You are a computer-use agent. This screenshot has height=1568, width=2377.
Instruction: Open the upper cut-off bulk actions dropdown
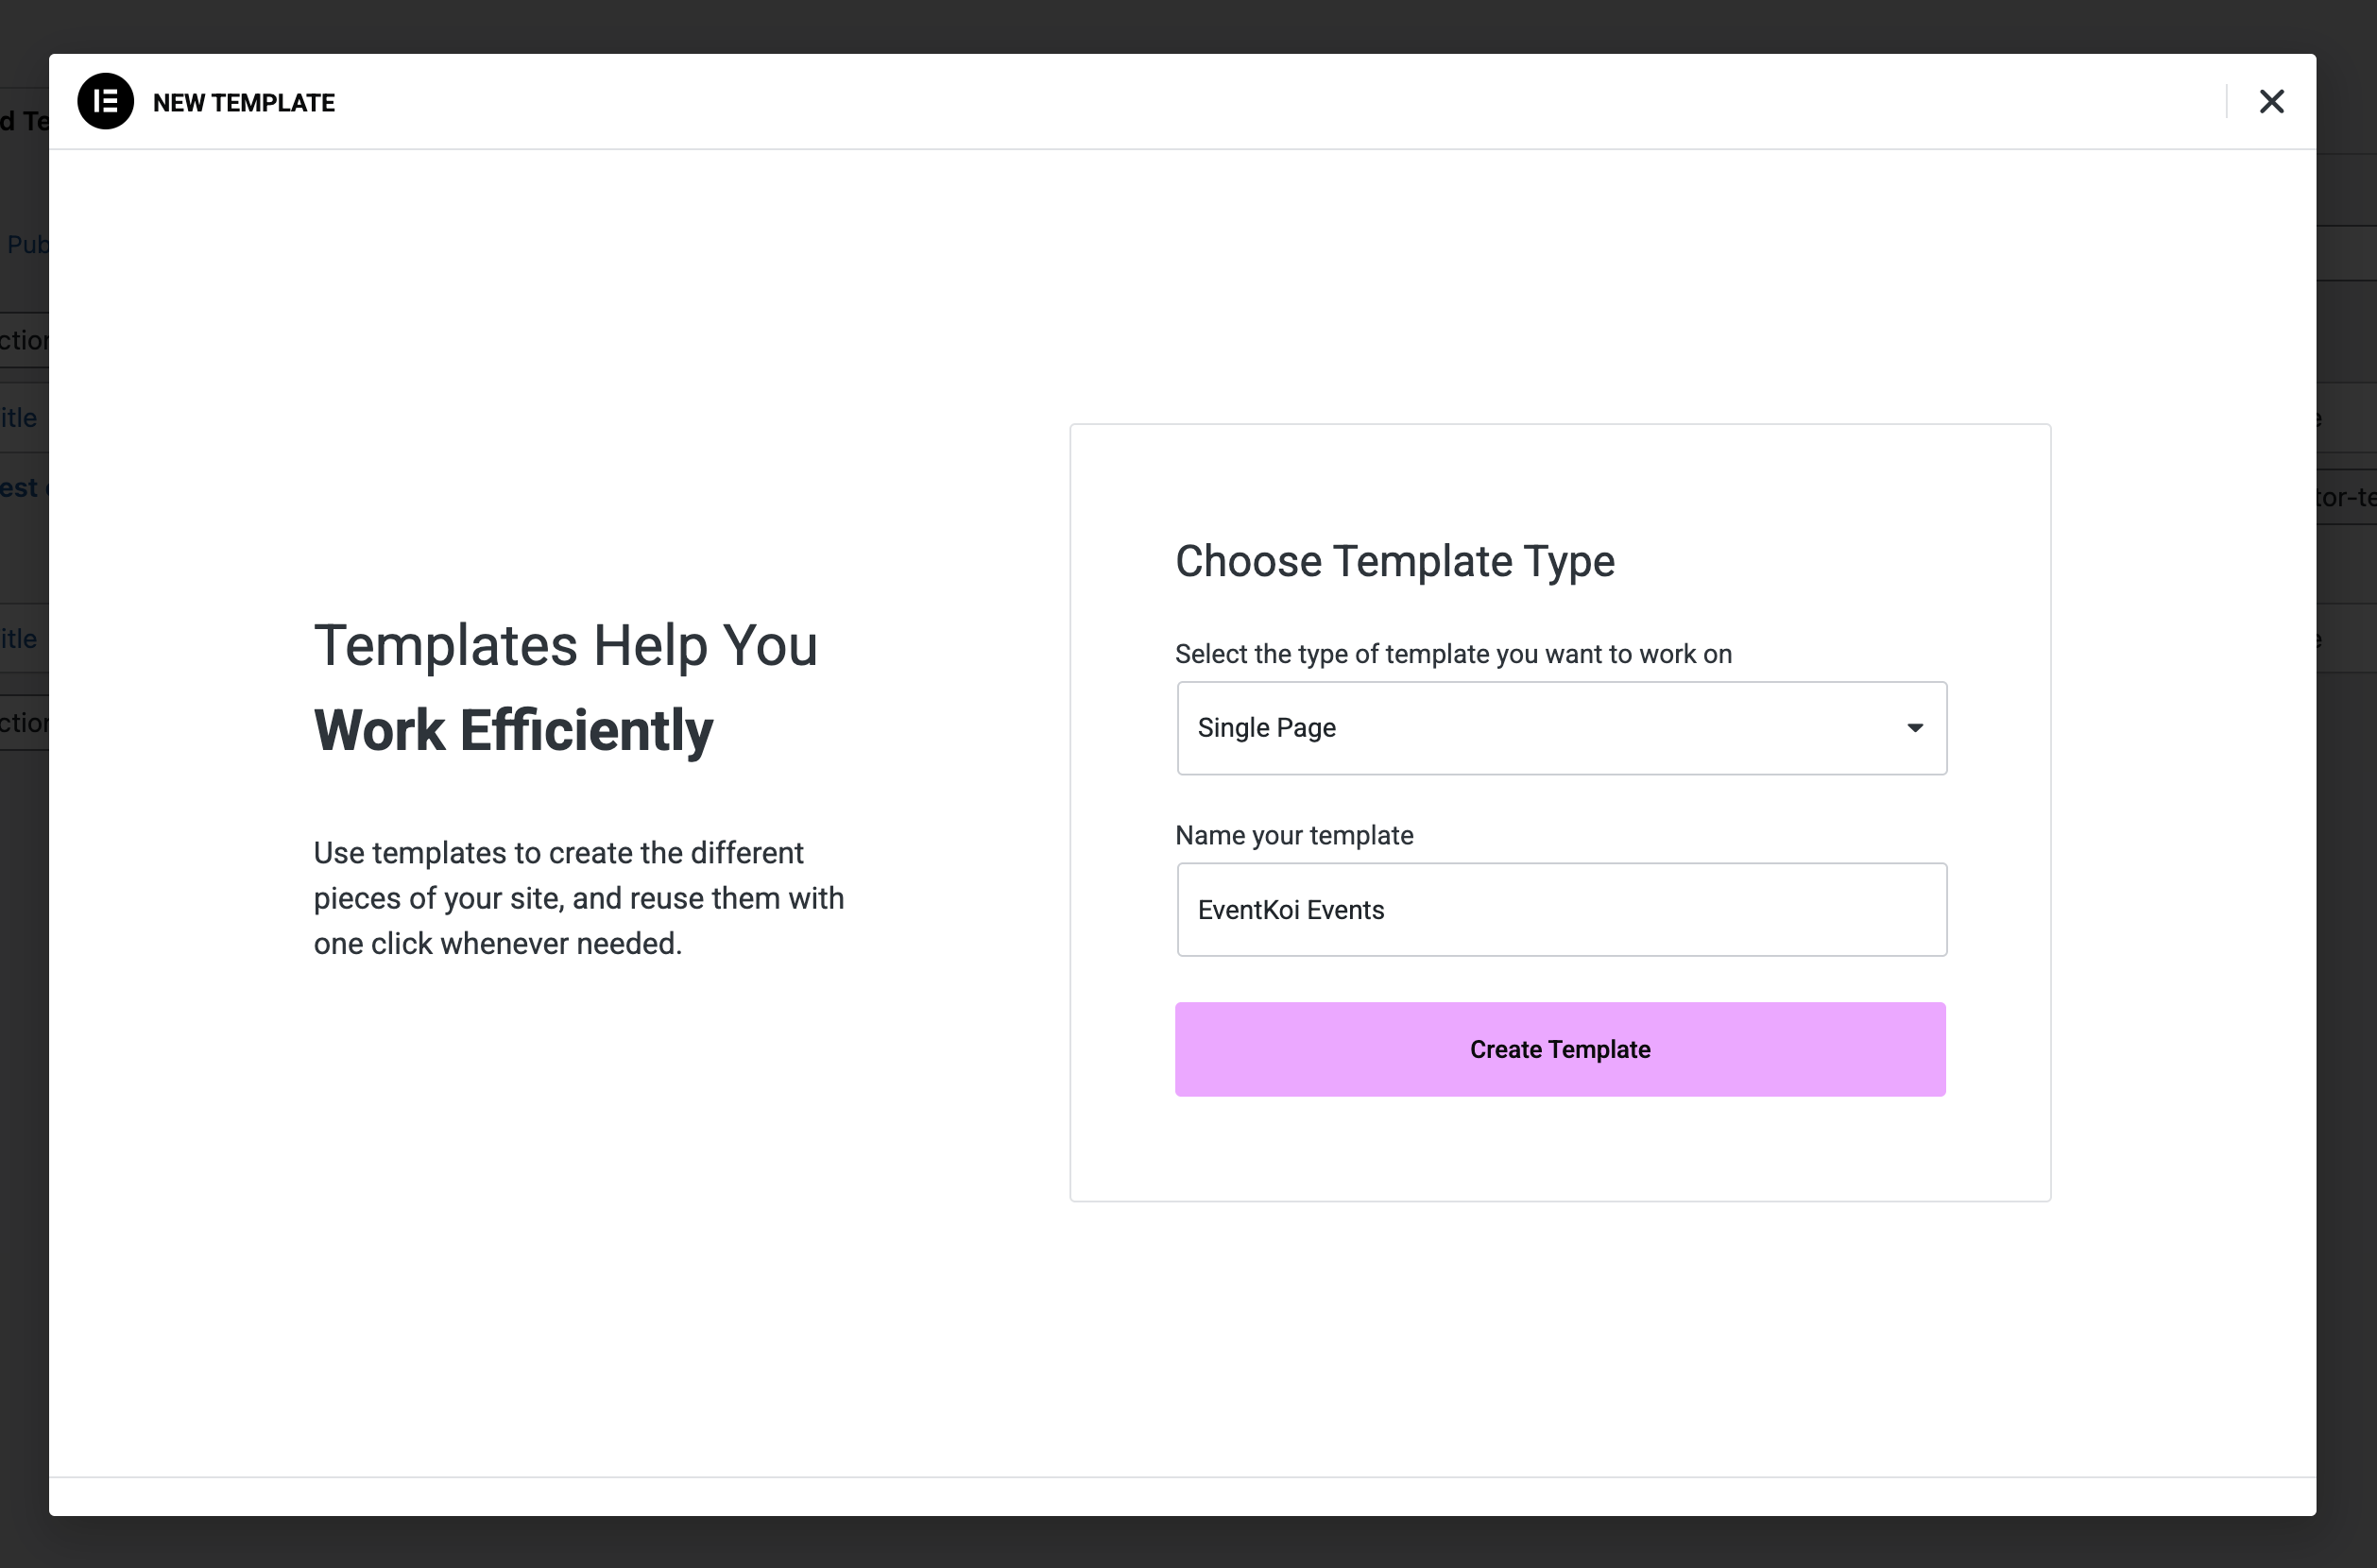(x=24, y=341)
